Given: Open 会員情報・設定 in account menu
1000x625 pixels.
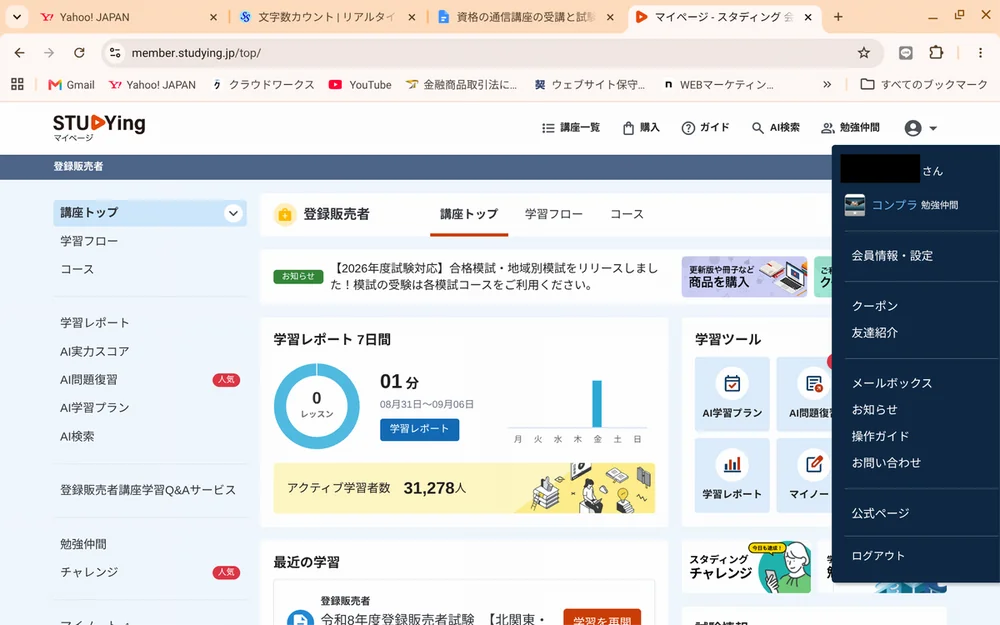Looking at the screenshot, I should tap(892, 256).
